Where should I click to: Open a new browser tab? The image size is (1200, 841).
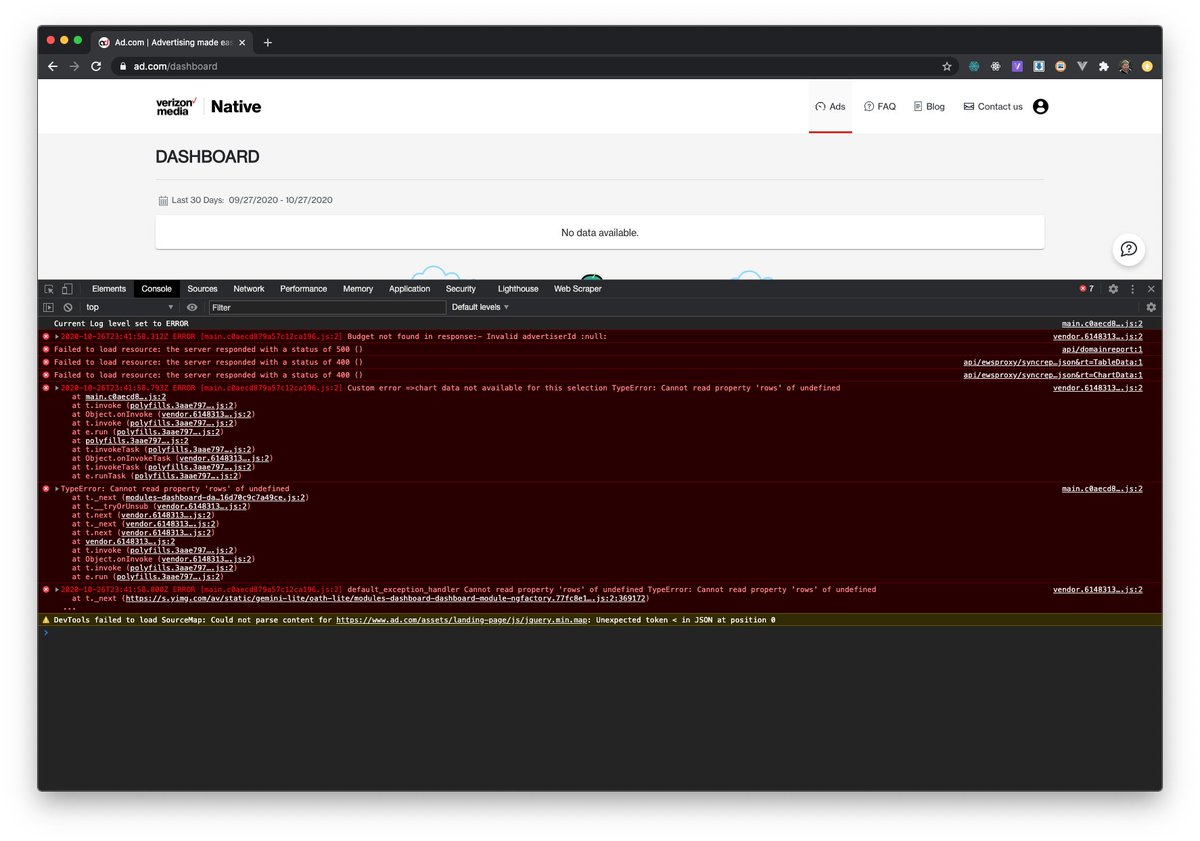(268, 42)
